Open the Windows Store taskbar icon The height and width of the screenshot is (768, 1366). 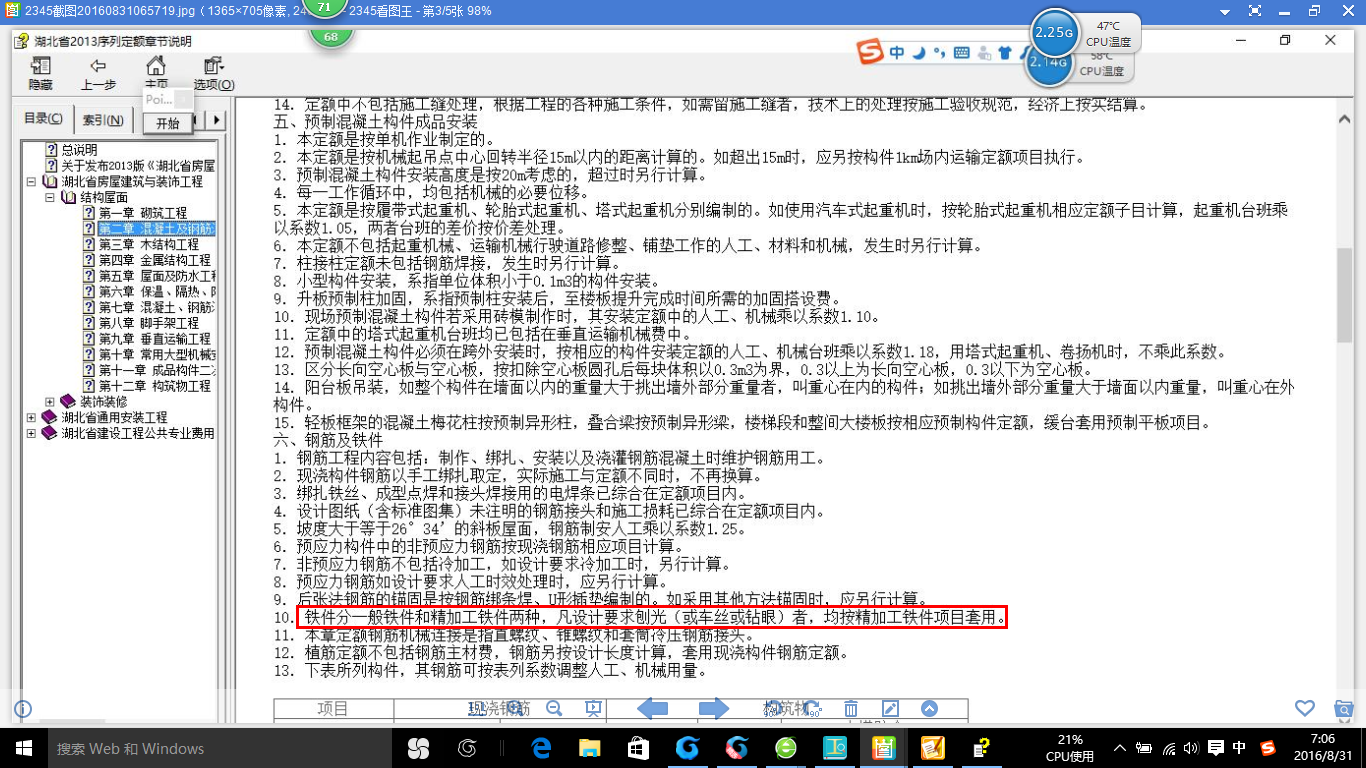click(638, 748)
